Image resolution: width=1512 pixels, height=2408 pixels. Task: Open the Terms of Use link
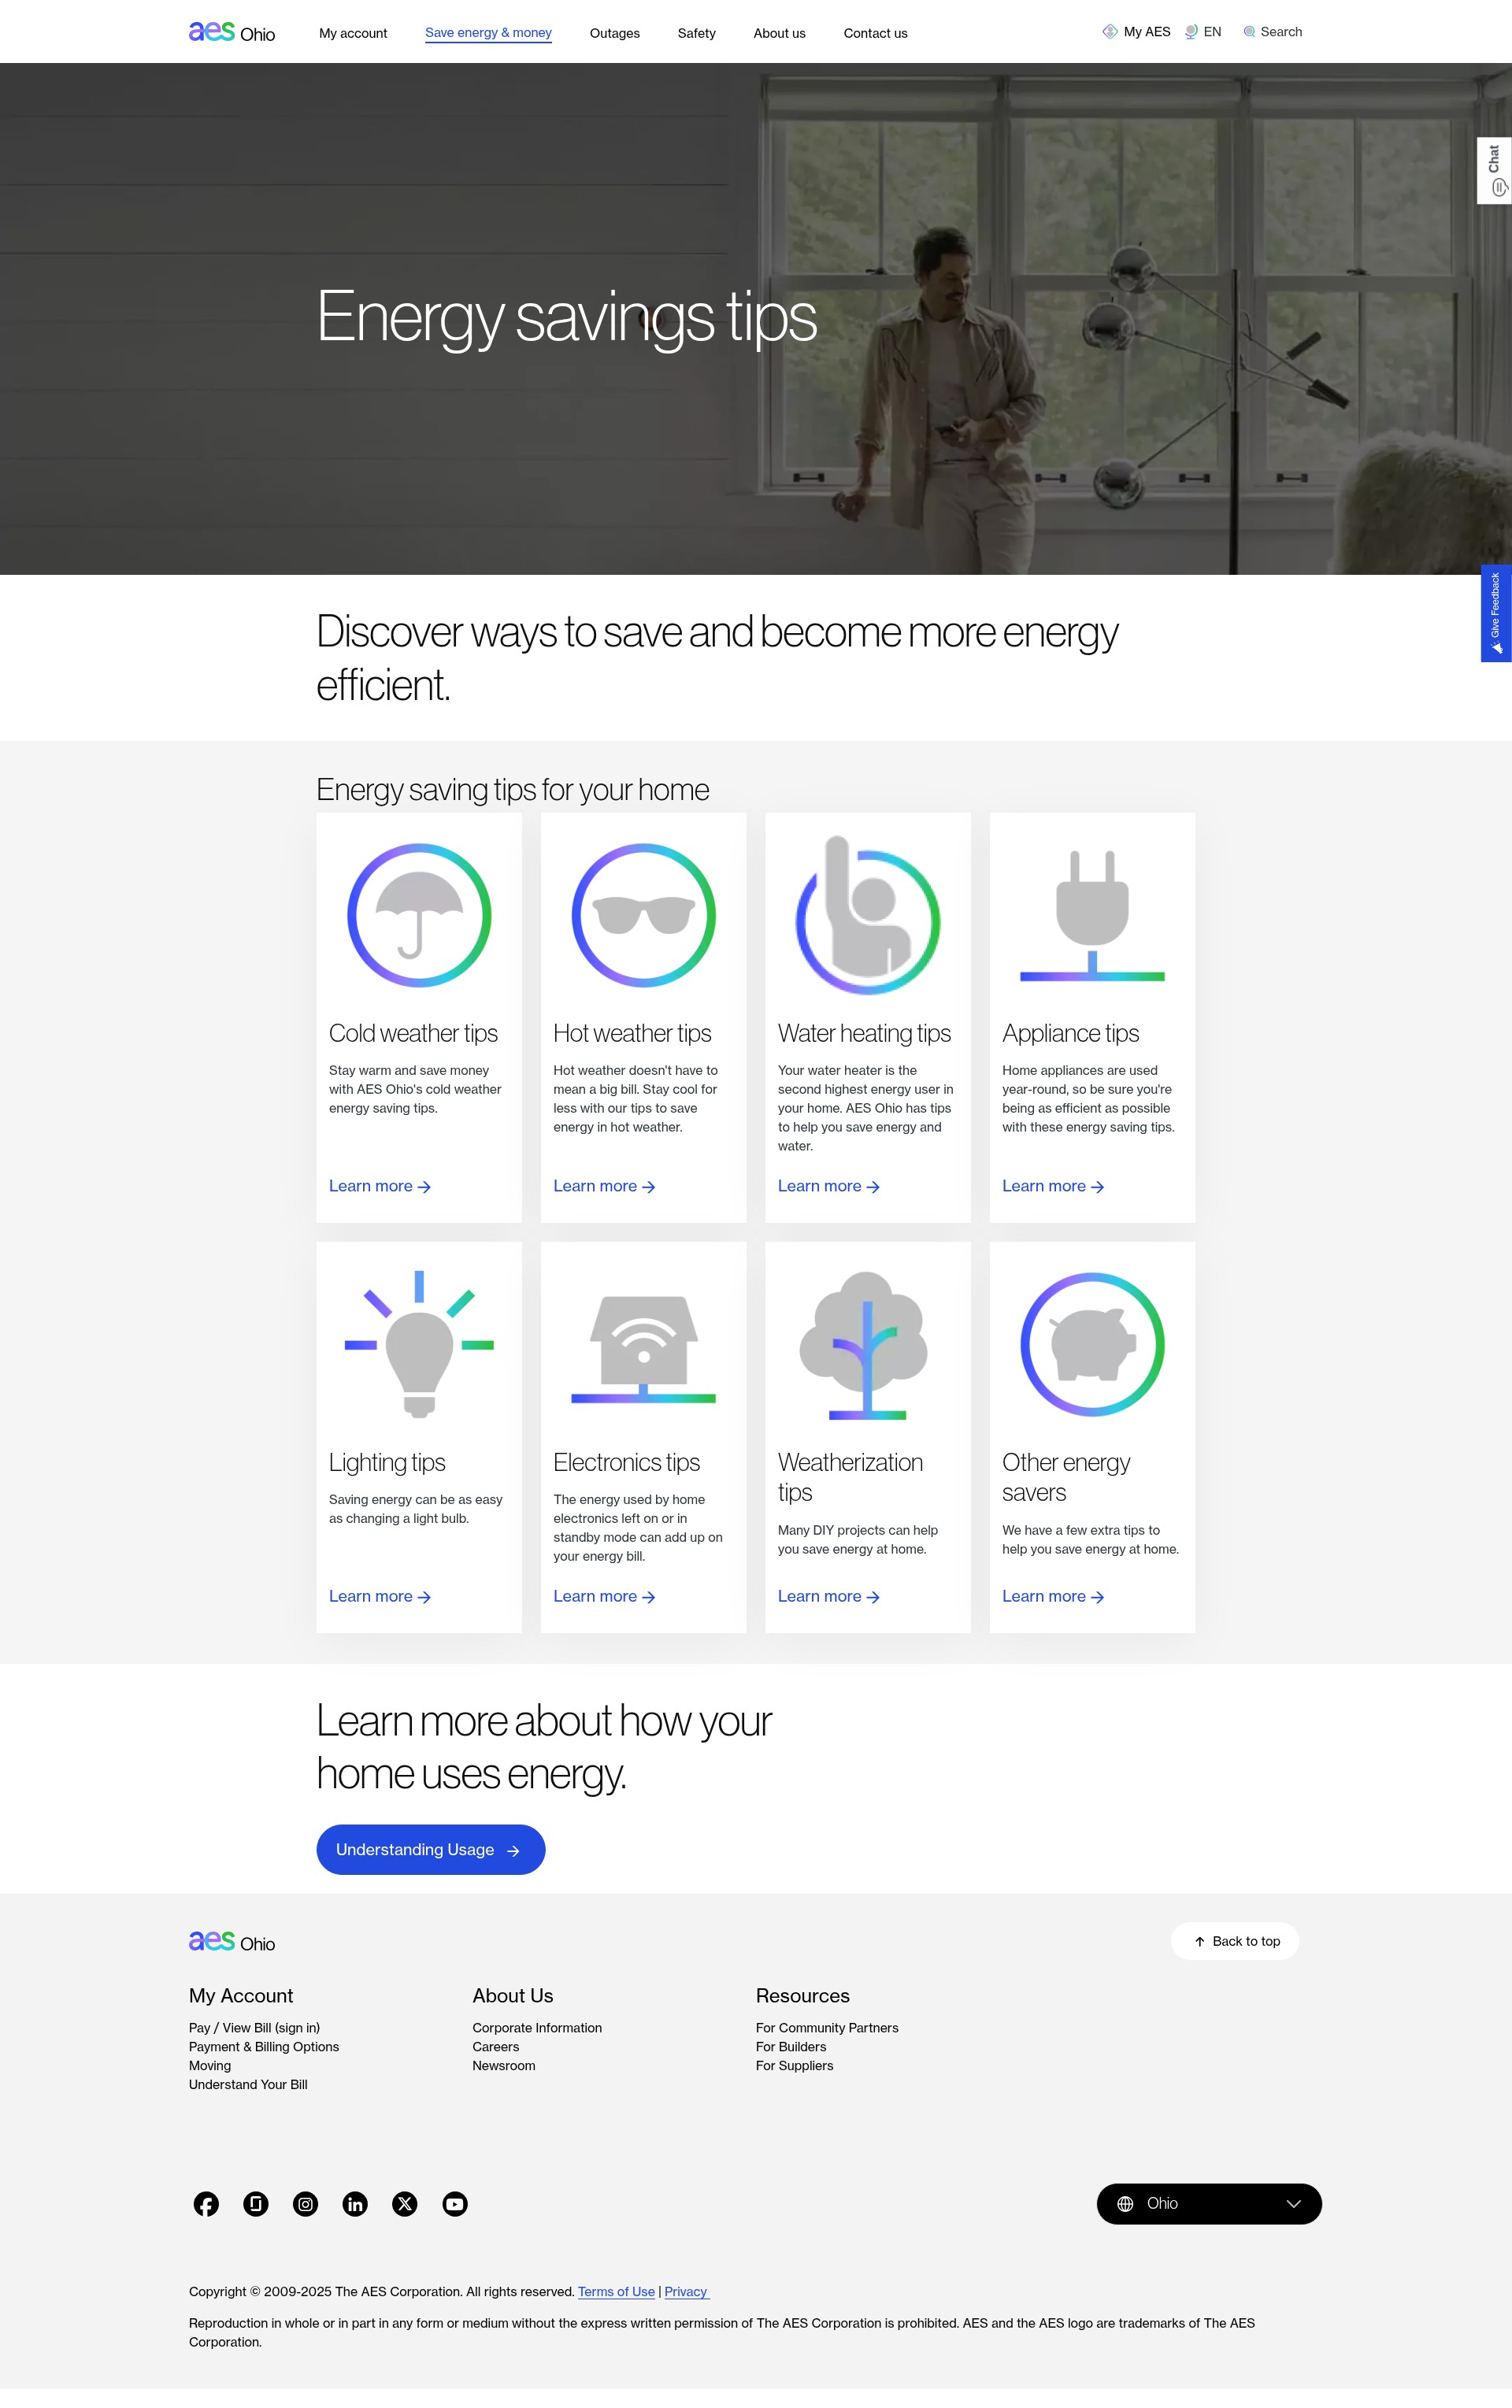point(616,2292)
